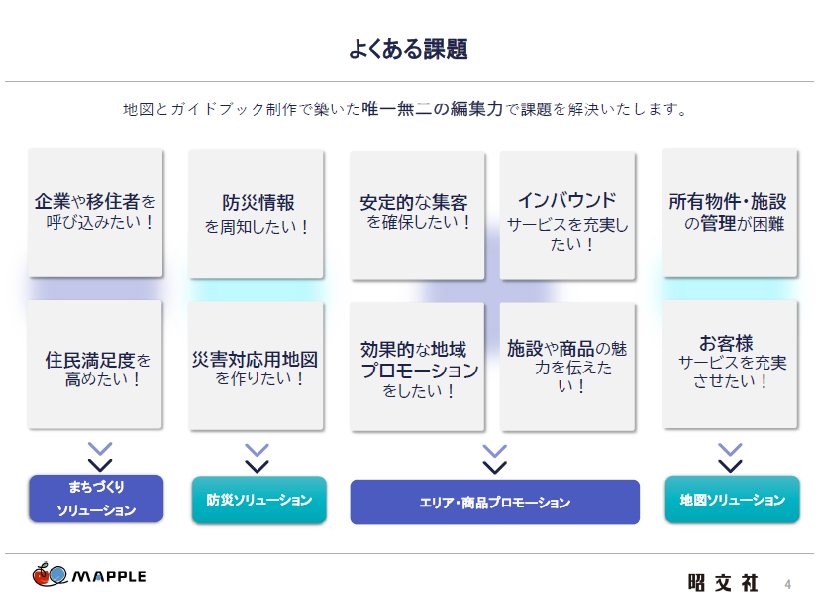The image size is (820, 613).
Task: Click chevron arrows above エリア・商品プロモーション
Action: [x=494, y=459]
